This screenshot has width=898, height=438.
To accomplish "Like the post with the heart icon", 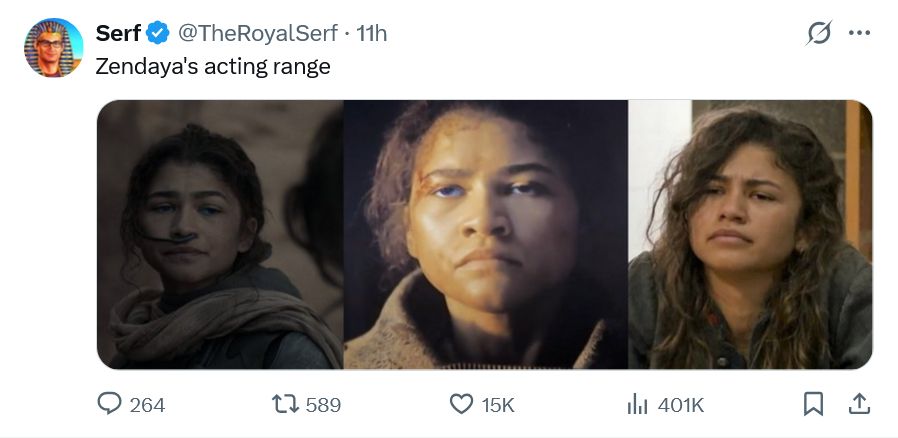I will (x=461, y=404).
